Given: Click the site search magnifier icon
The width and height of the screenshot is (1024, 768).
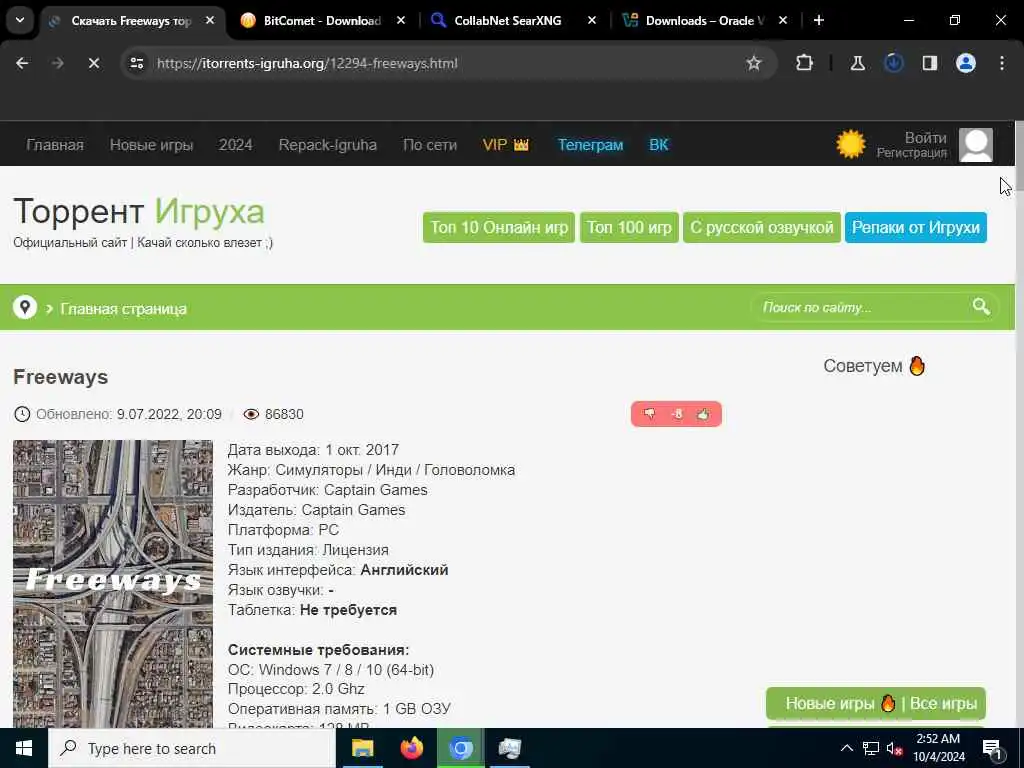Looking at the screenshot, I should coord(981,306).
